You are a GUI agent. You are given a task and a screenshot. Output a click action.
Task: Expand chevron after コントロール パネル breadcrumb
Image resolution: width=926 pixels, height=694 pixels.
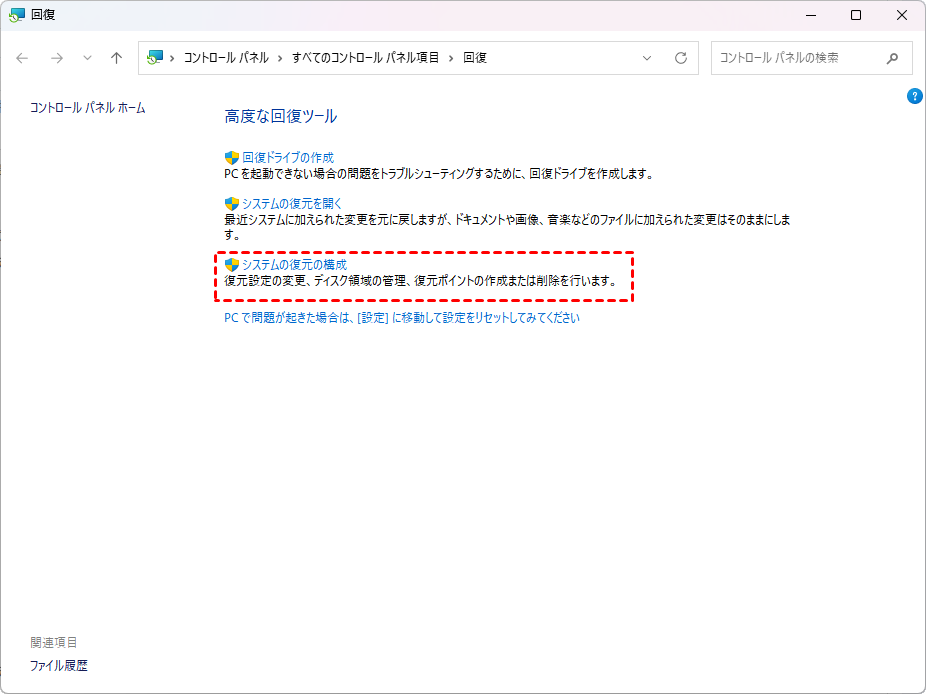point(281,58)
